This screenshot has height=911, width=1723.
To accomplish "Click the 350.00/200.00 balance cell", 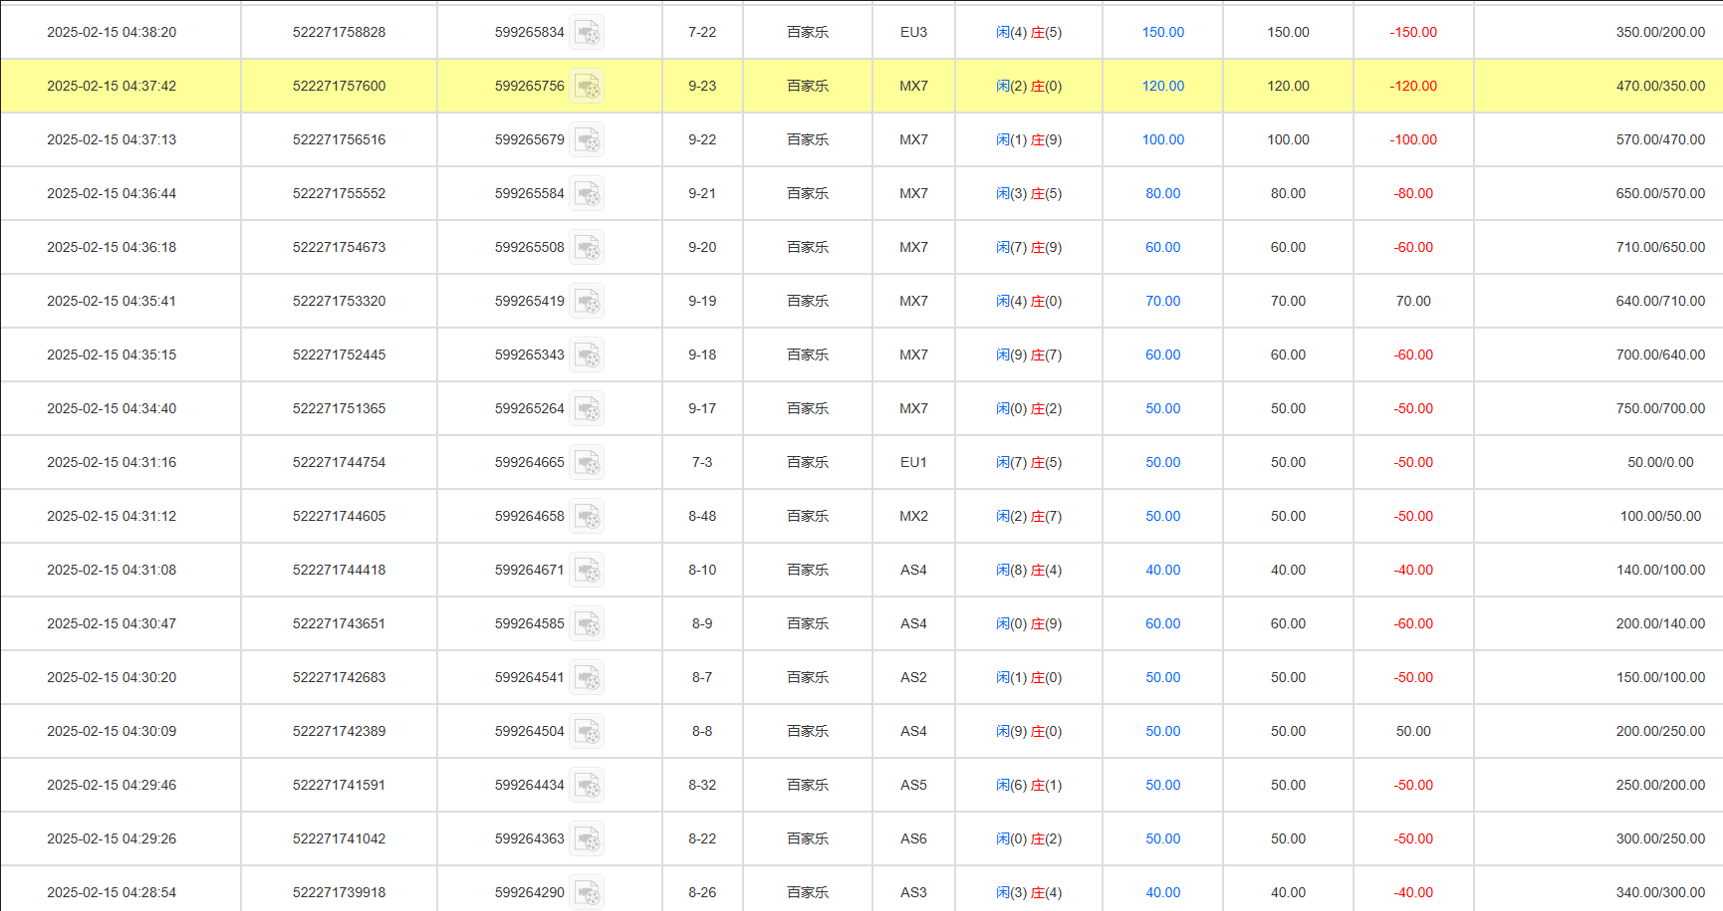I will 1659,32.
